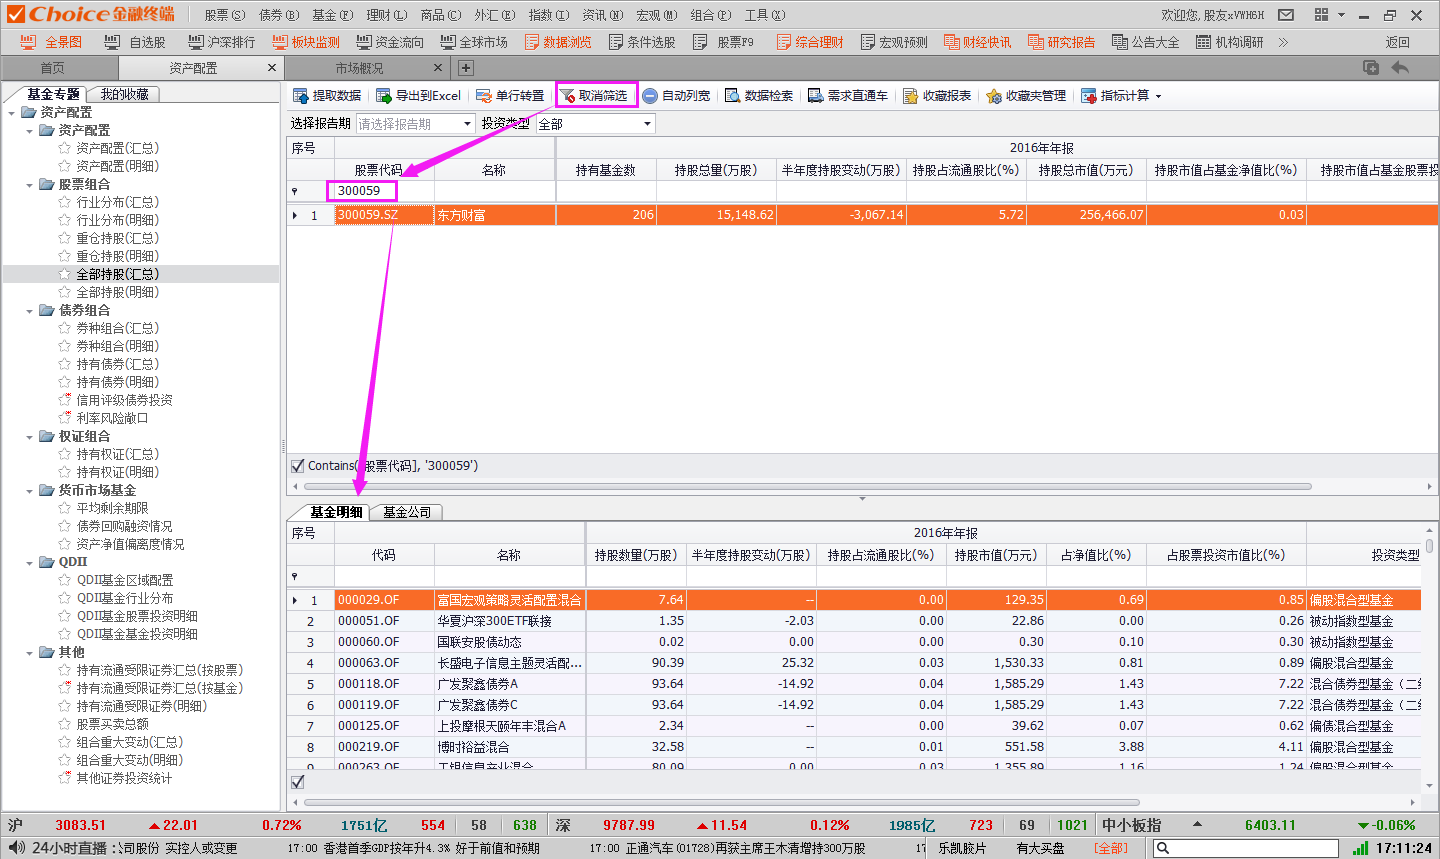Screen dimensions: 1440x859
Task: Click the 取消筛选 filter icon
Action: tap(567, 96)
